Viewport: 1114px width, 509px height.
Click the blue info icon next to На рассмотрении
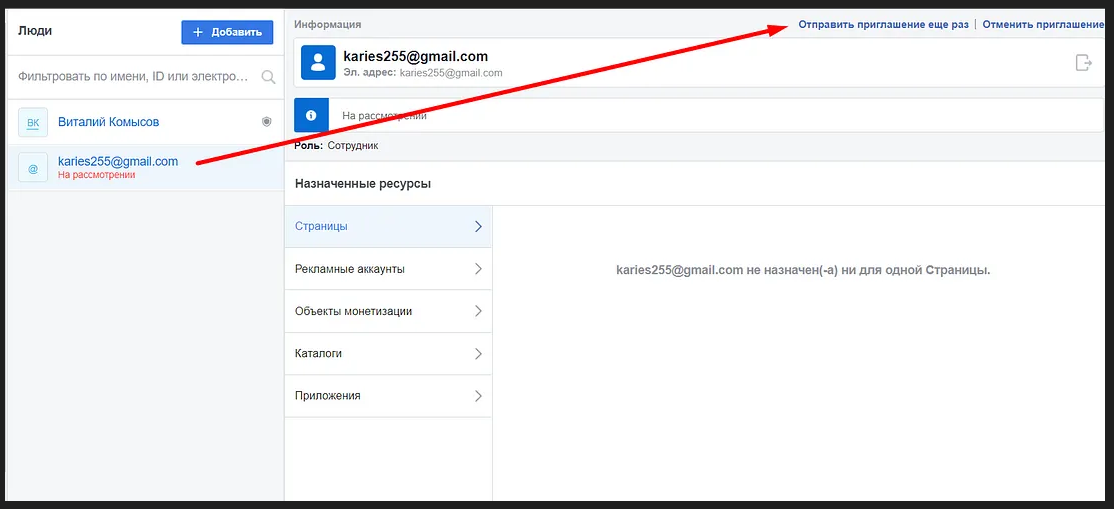311,115
